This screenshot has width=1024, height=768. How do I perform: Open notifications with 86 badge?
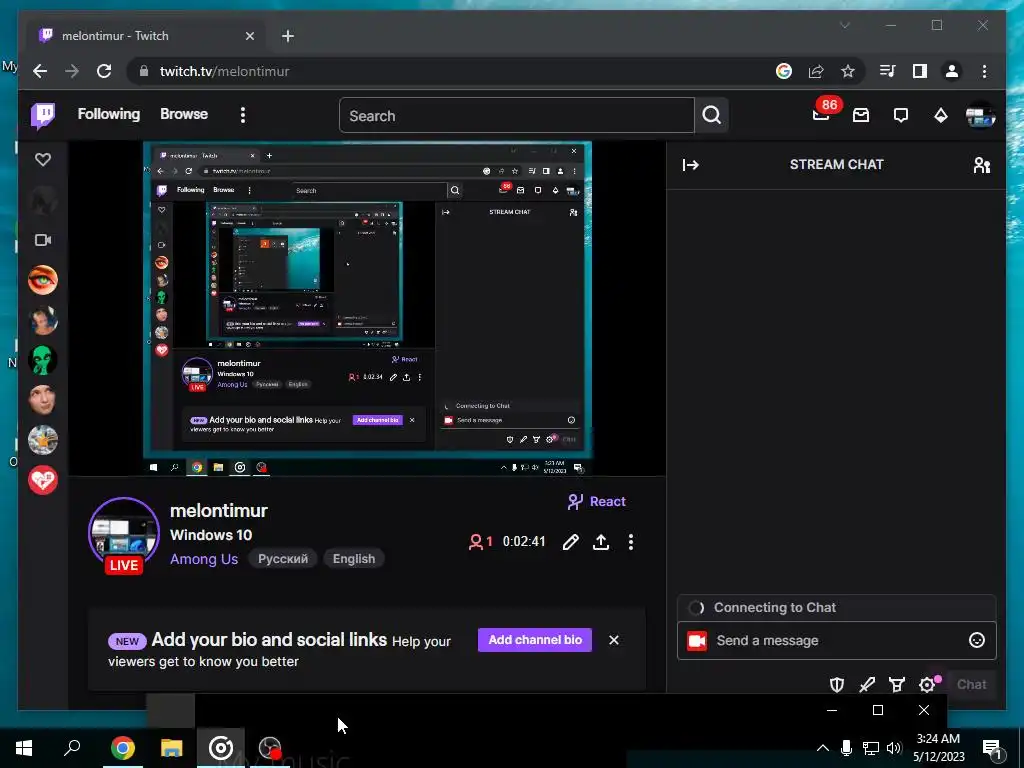(x=824, y=113)
